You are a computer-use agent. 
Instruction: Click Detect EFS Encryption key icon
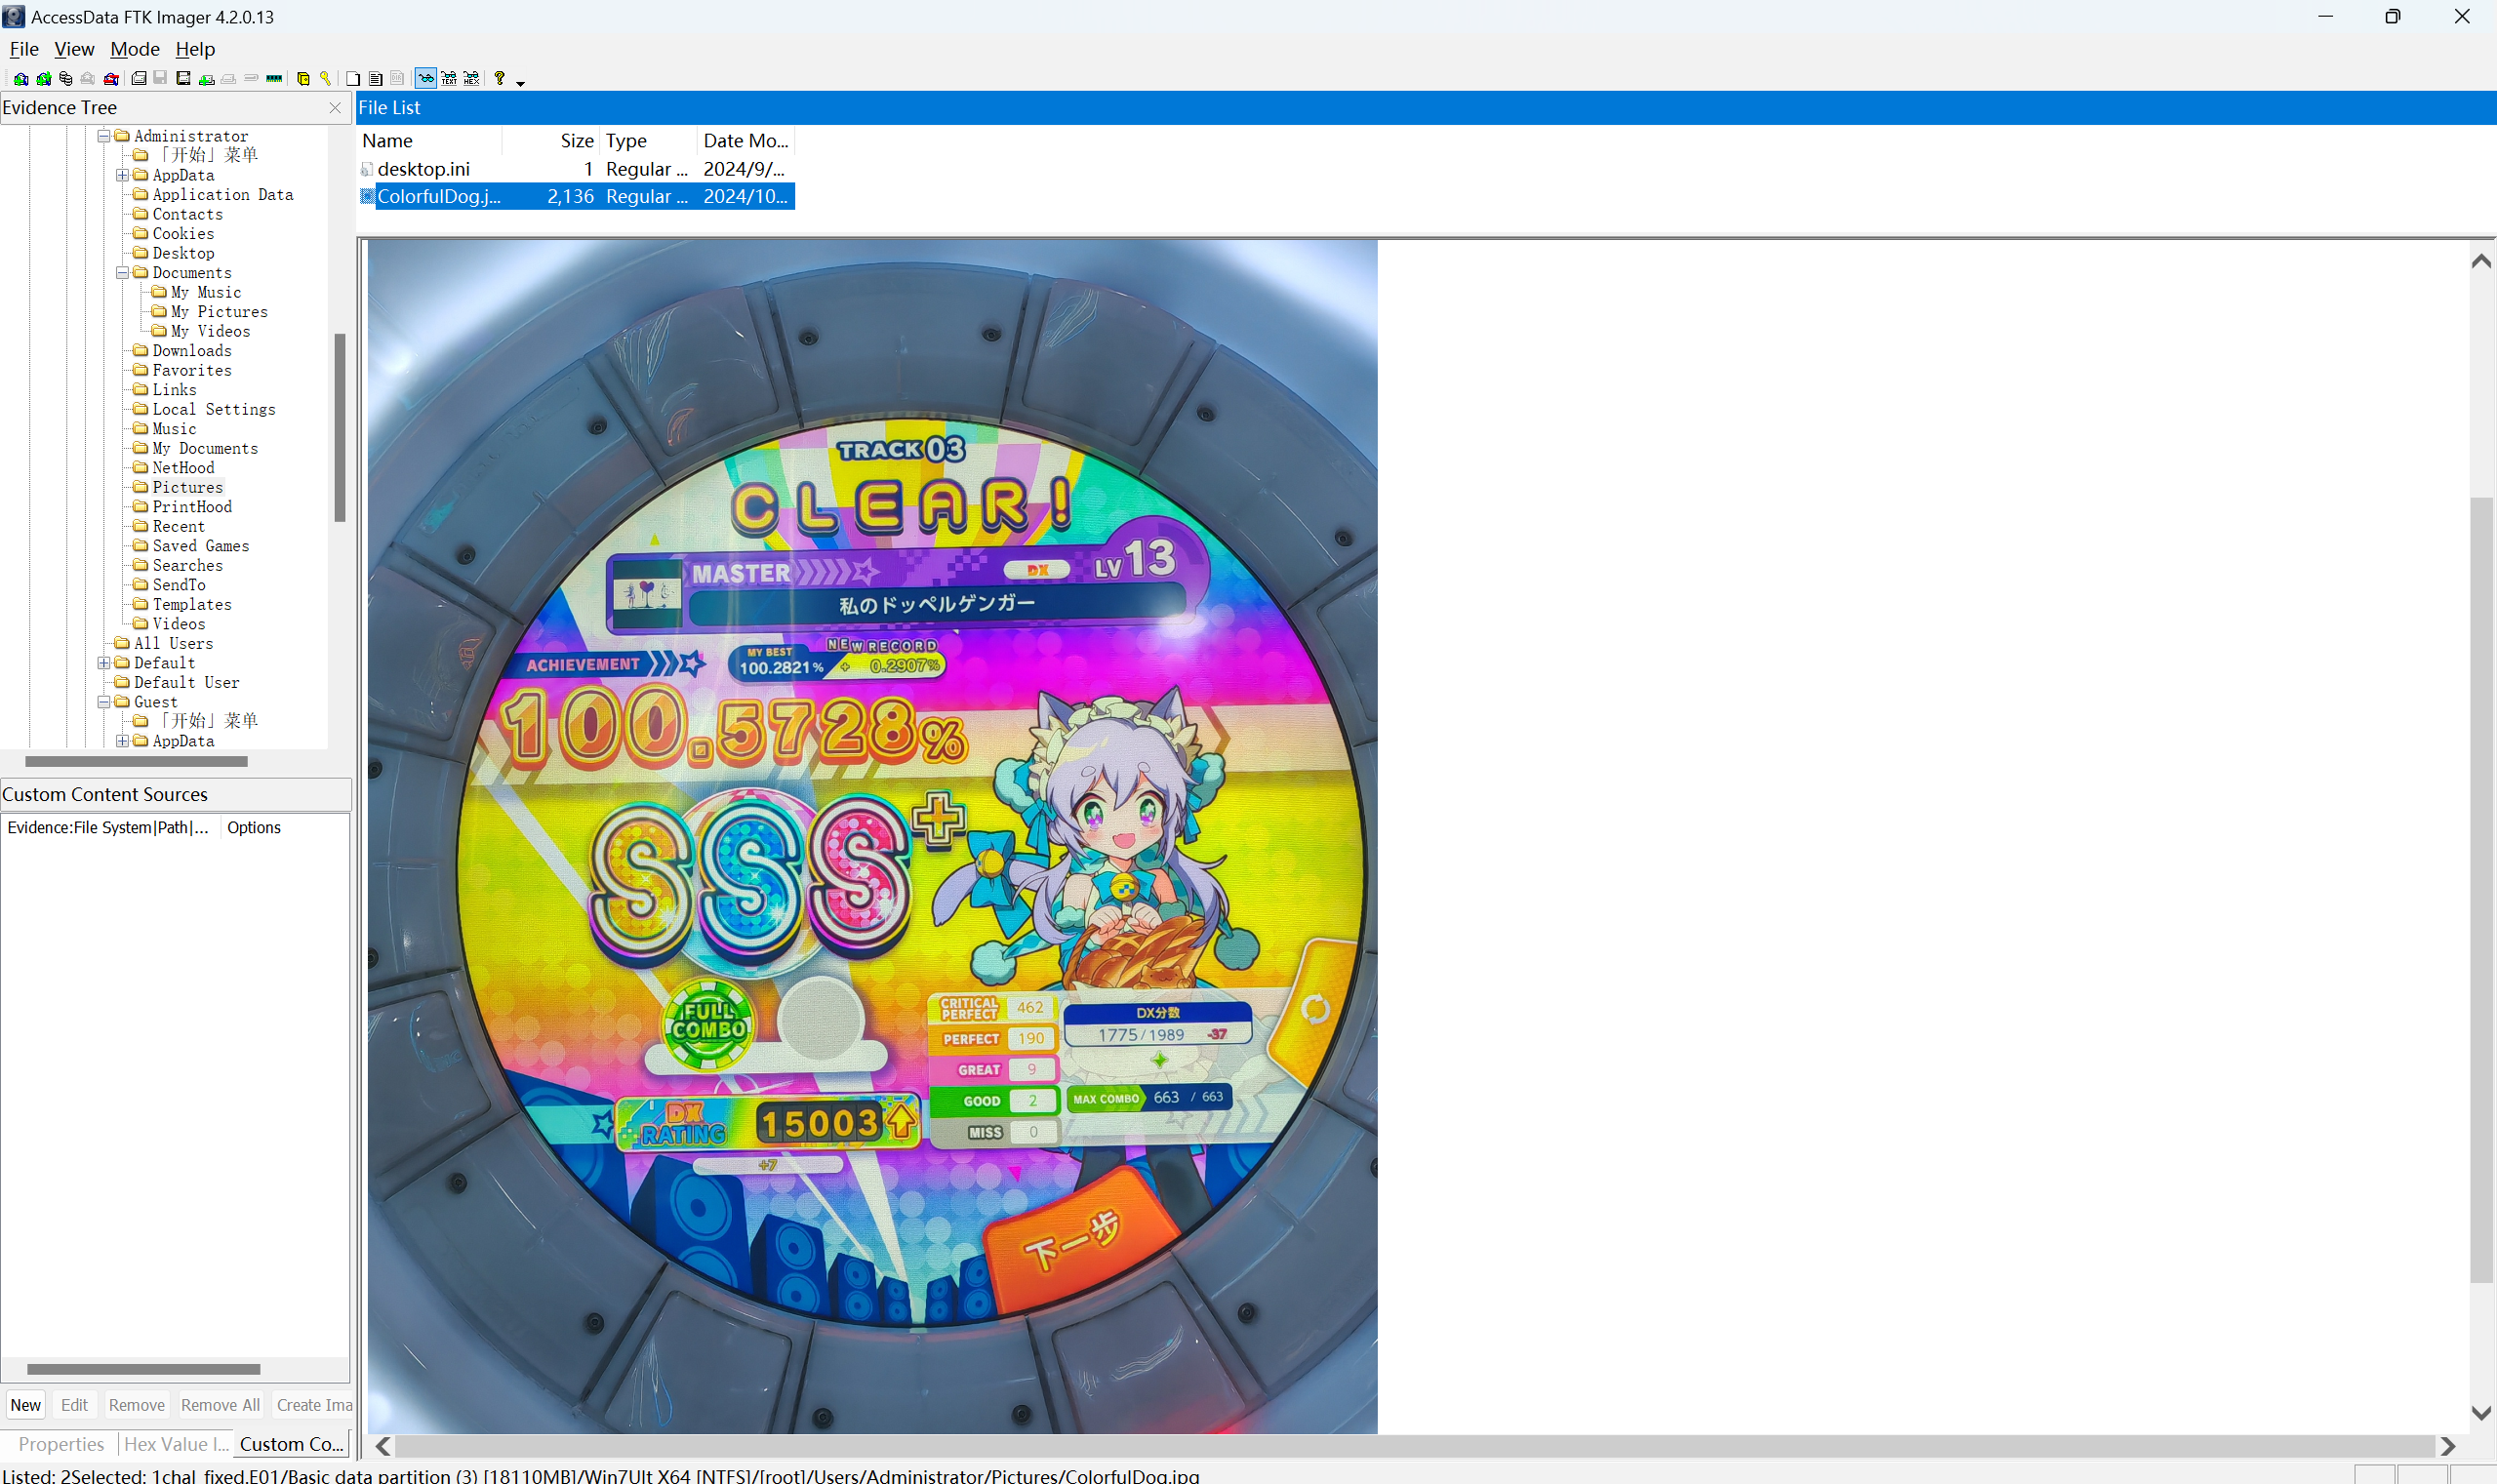point(325,78)
